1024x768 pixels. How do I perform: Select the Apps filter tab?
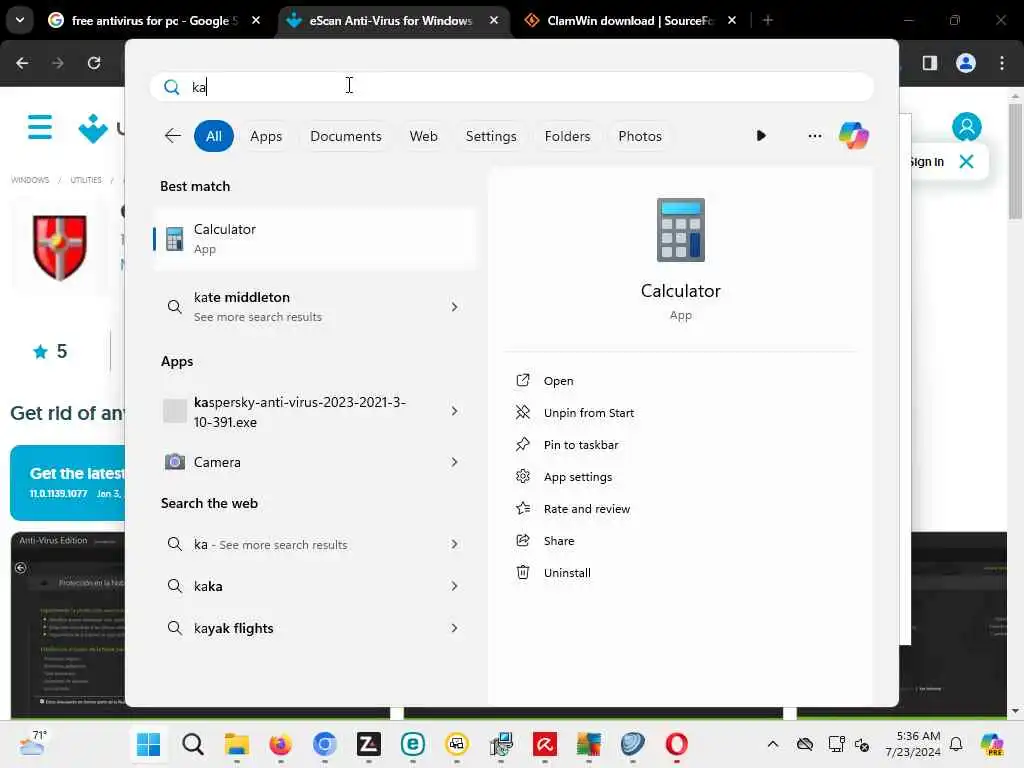pyautogui.click(x=266, y=136)
